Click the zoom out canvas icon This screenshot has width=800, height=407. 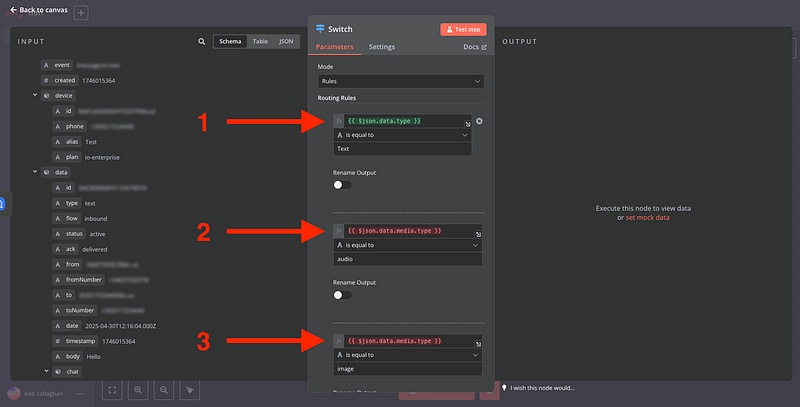coord(164,390)
